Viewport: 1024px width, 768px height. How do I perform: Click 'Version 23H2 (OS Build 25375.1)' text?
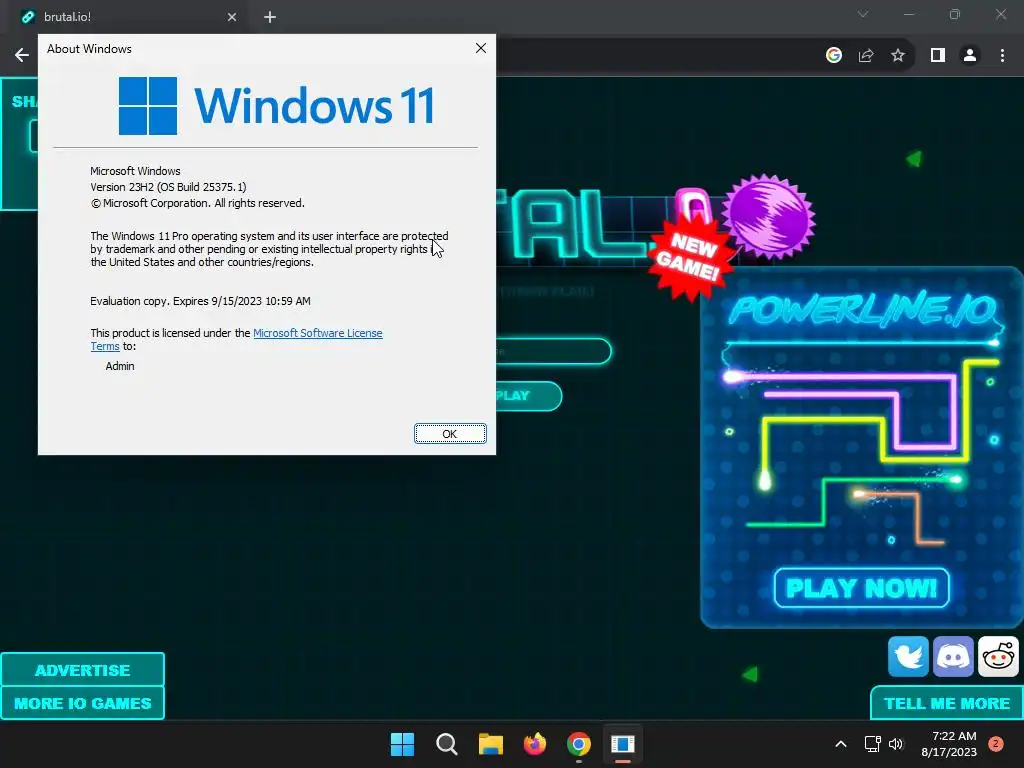[168, 187]
